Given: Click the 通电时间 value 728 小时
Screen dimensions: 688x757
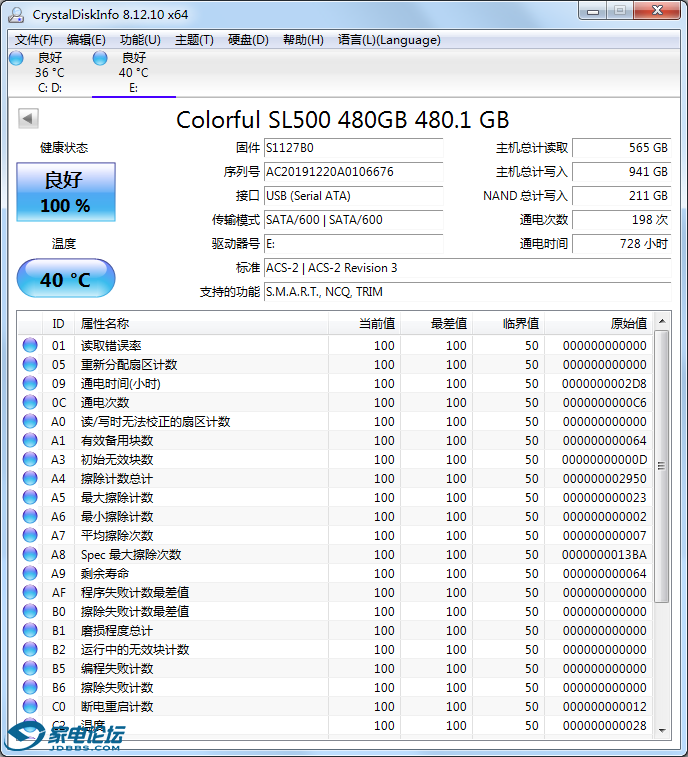Looking at the screenshot, I should (622, 244).
